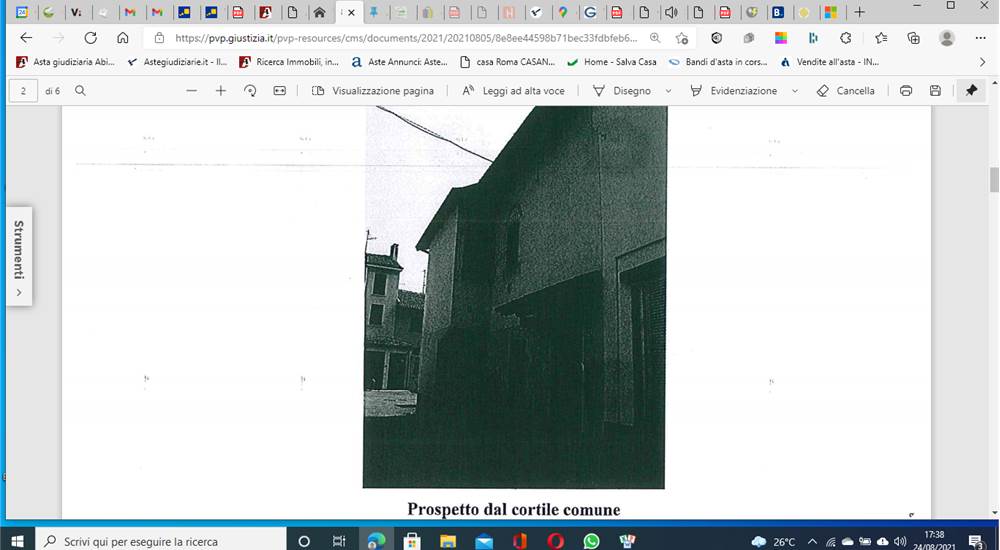
Task: Expand Evidenziazione options dropdown
Action: pyautogui.click(x=795, y=91)
